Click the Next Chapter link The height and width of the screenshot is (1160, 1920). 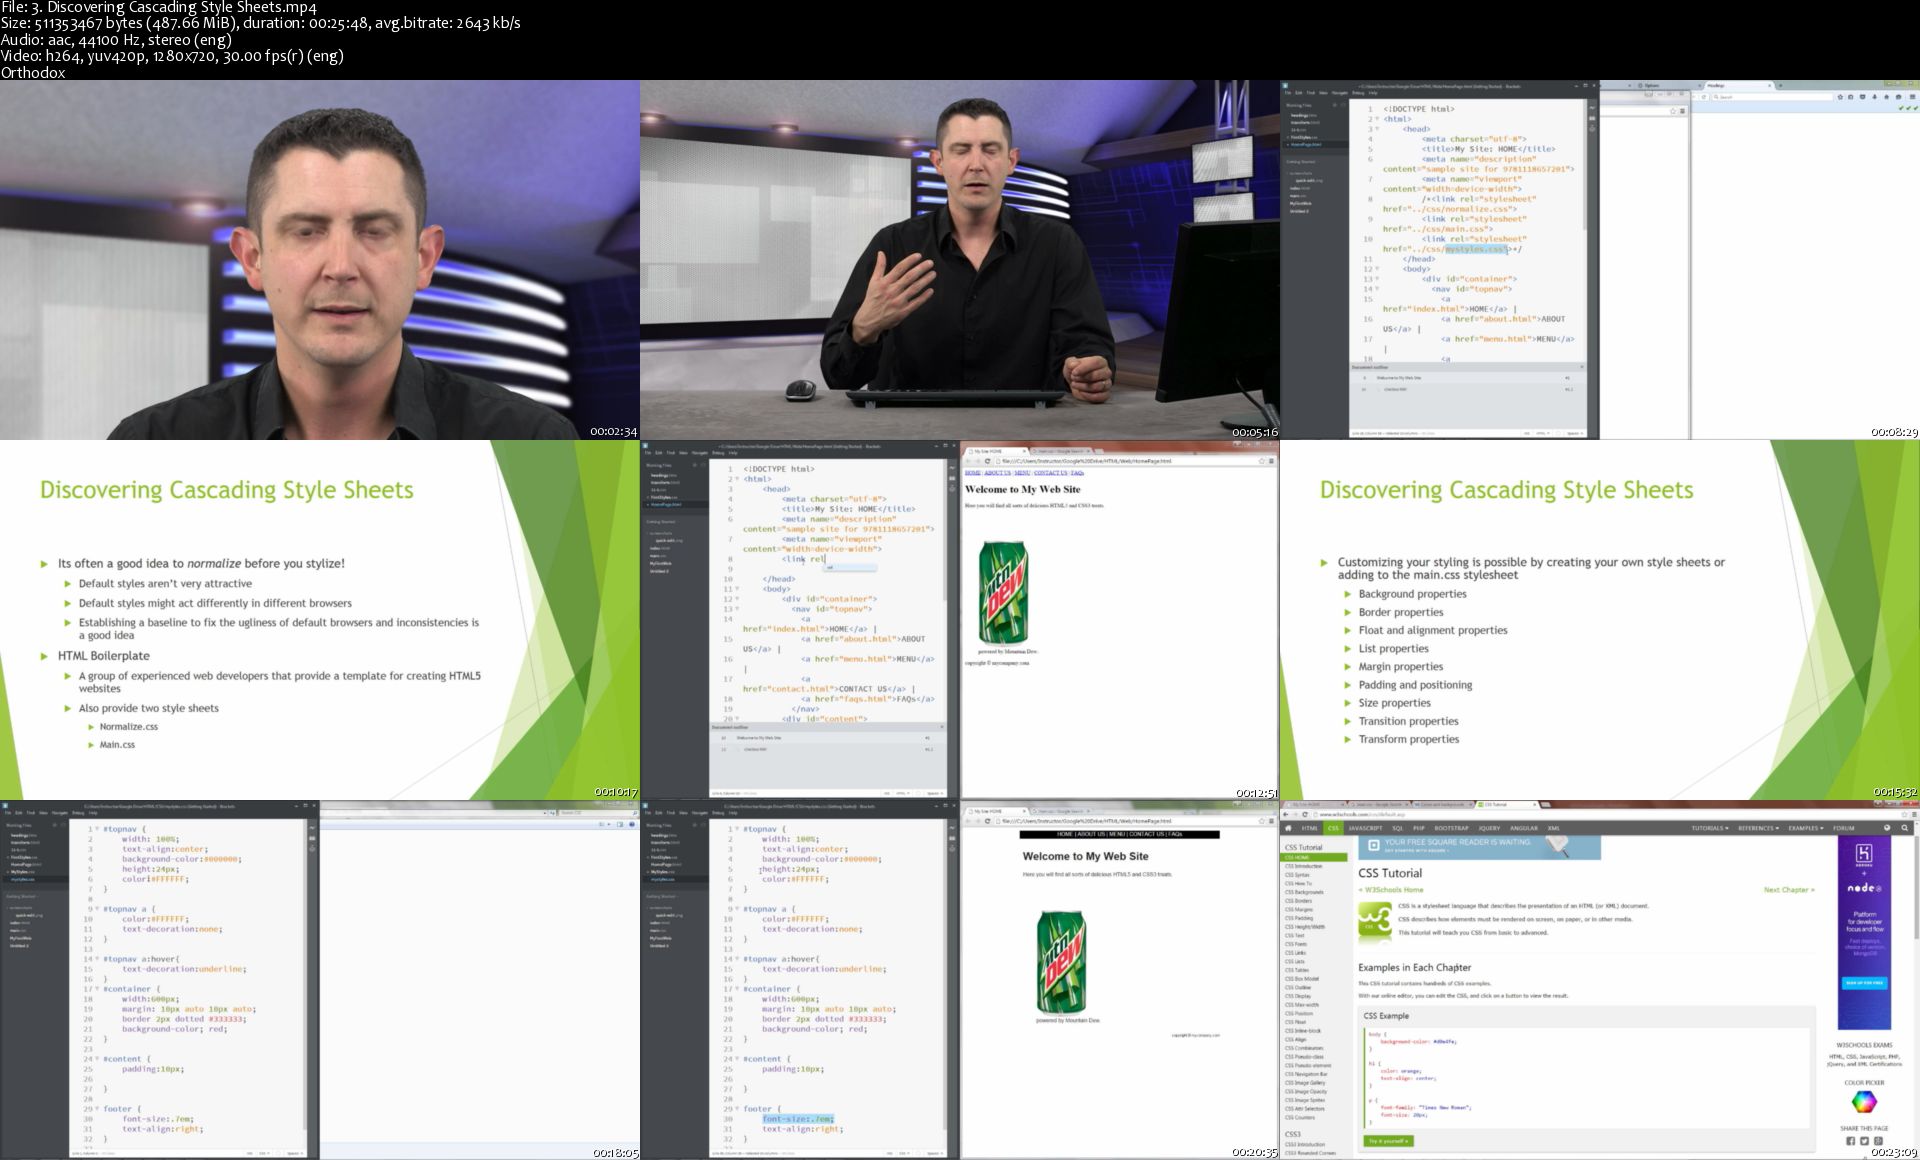1788,890
